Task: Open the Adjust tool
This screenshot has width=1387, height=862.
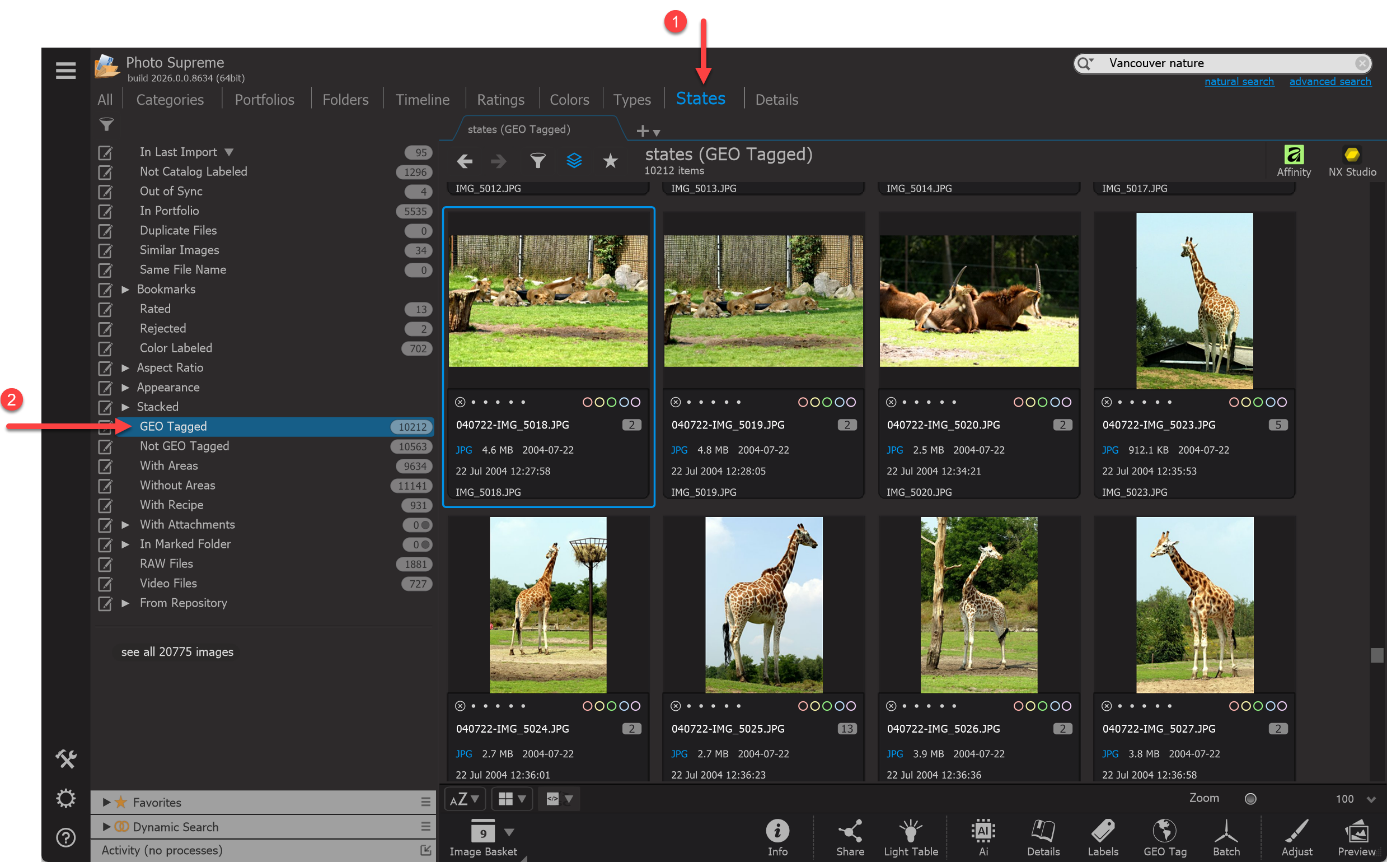Action: [1297, 837]
